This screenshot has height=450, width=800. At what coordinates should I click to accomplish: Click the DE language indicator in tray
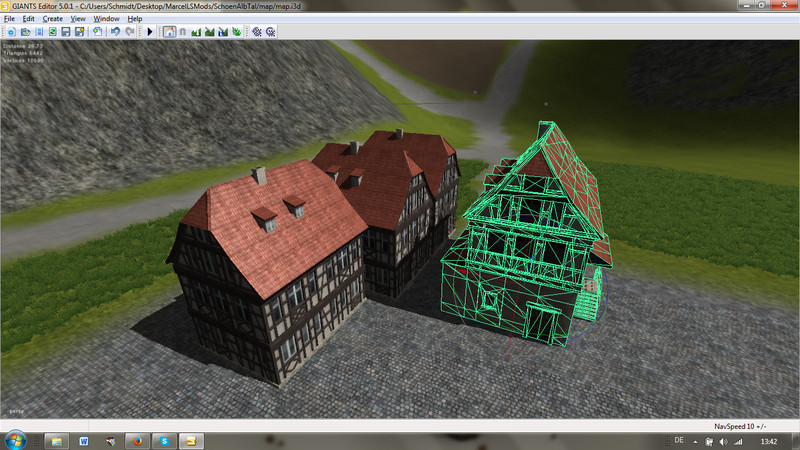(679, 440)
